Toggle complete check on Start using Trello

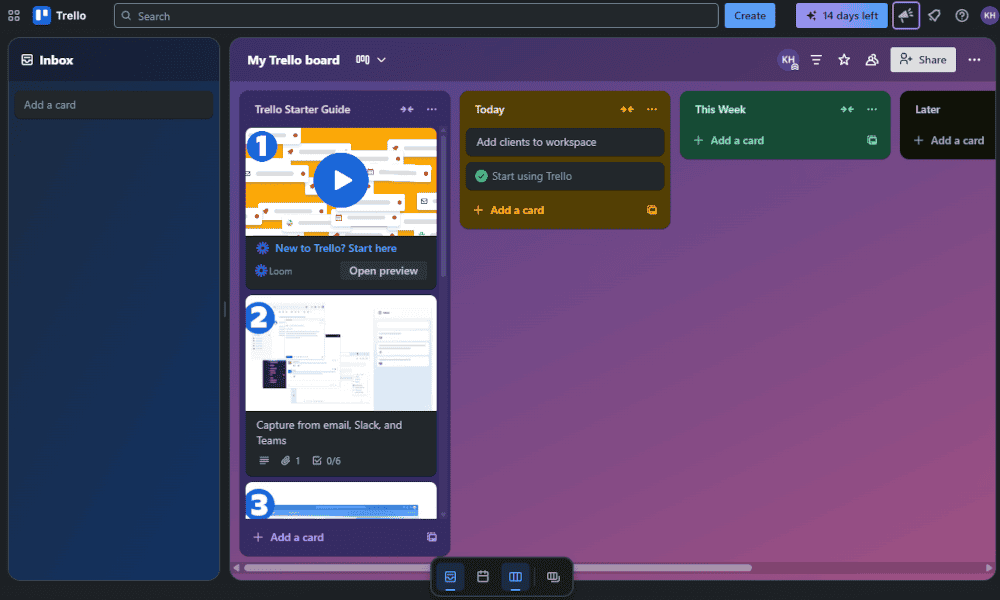482,176
